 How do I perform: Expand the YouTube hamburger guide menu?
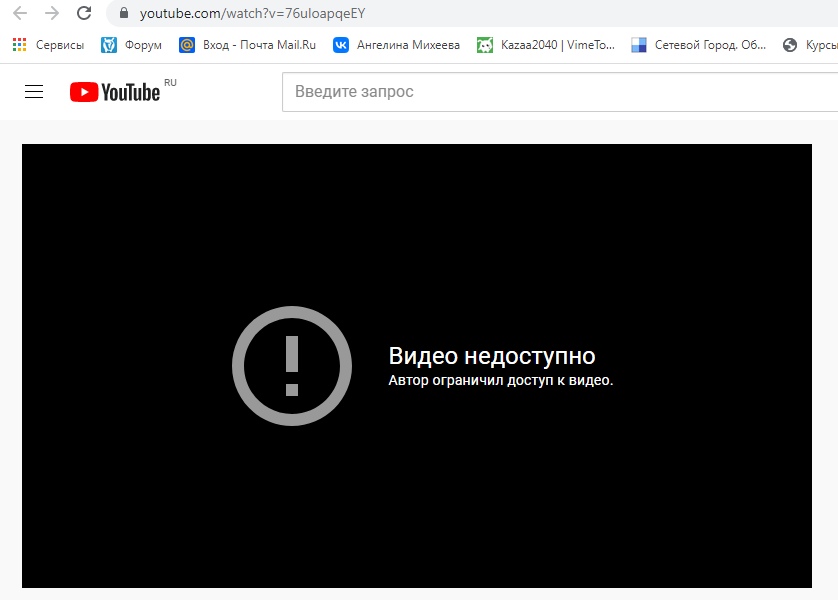click(x=34, y=92)
